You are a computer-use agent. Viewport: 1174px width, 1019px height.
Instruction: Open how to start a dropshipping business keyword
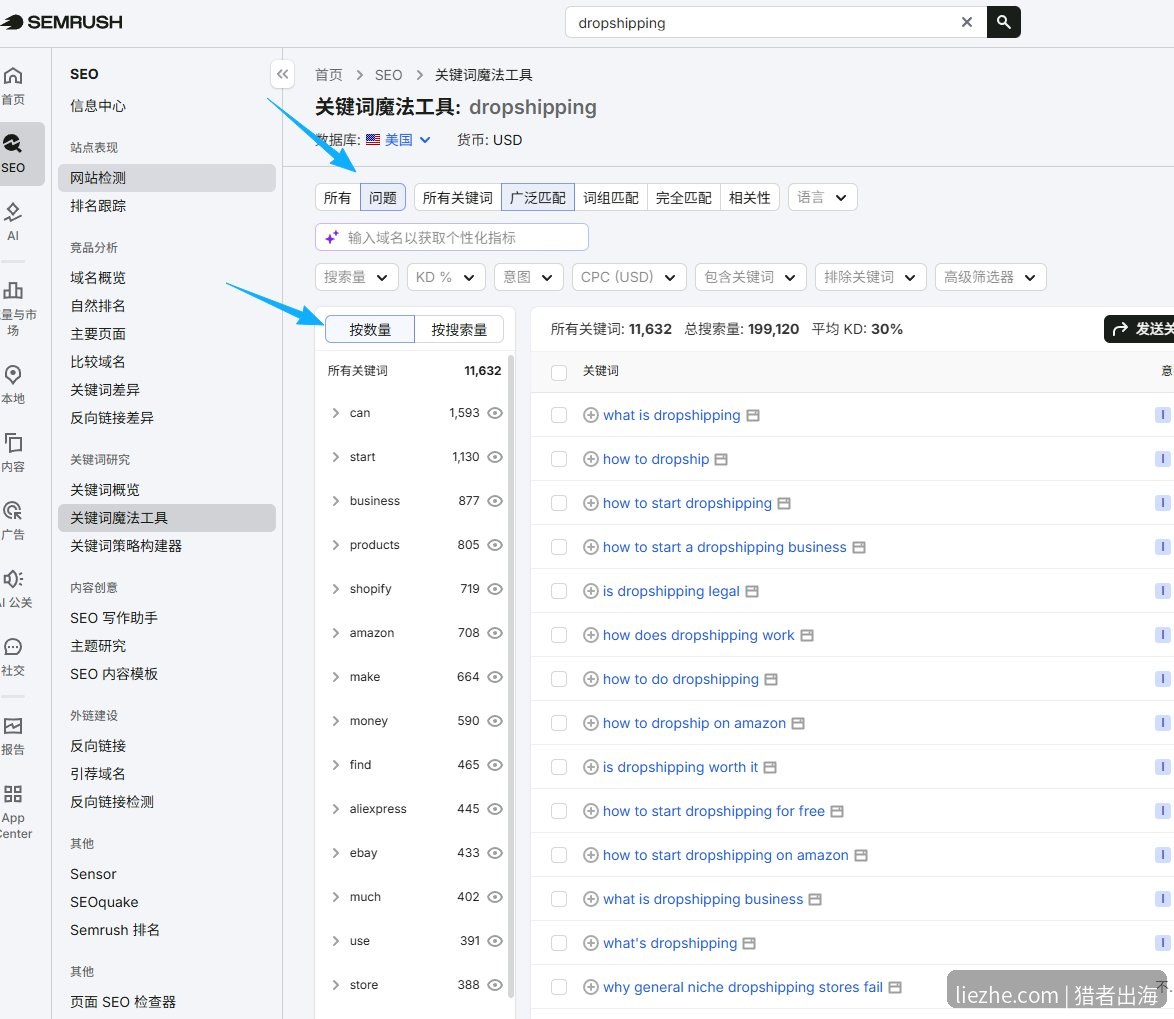(x=724, y=547)
